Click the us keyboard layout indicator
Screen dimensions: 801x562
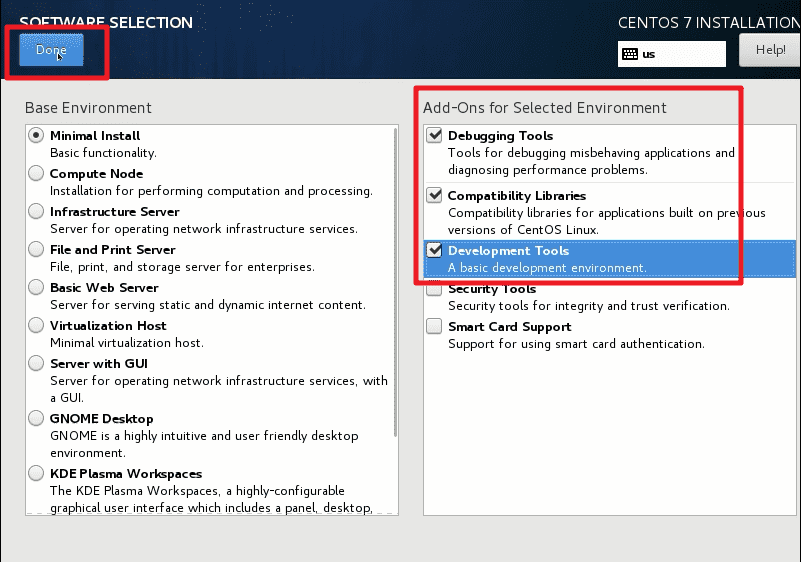(x=672, y=54)
